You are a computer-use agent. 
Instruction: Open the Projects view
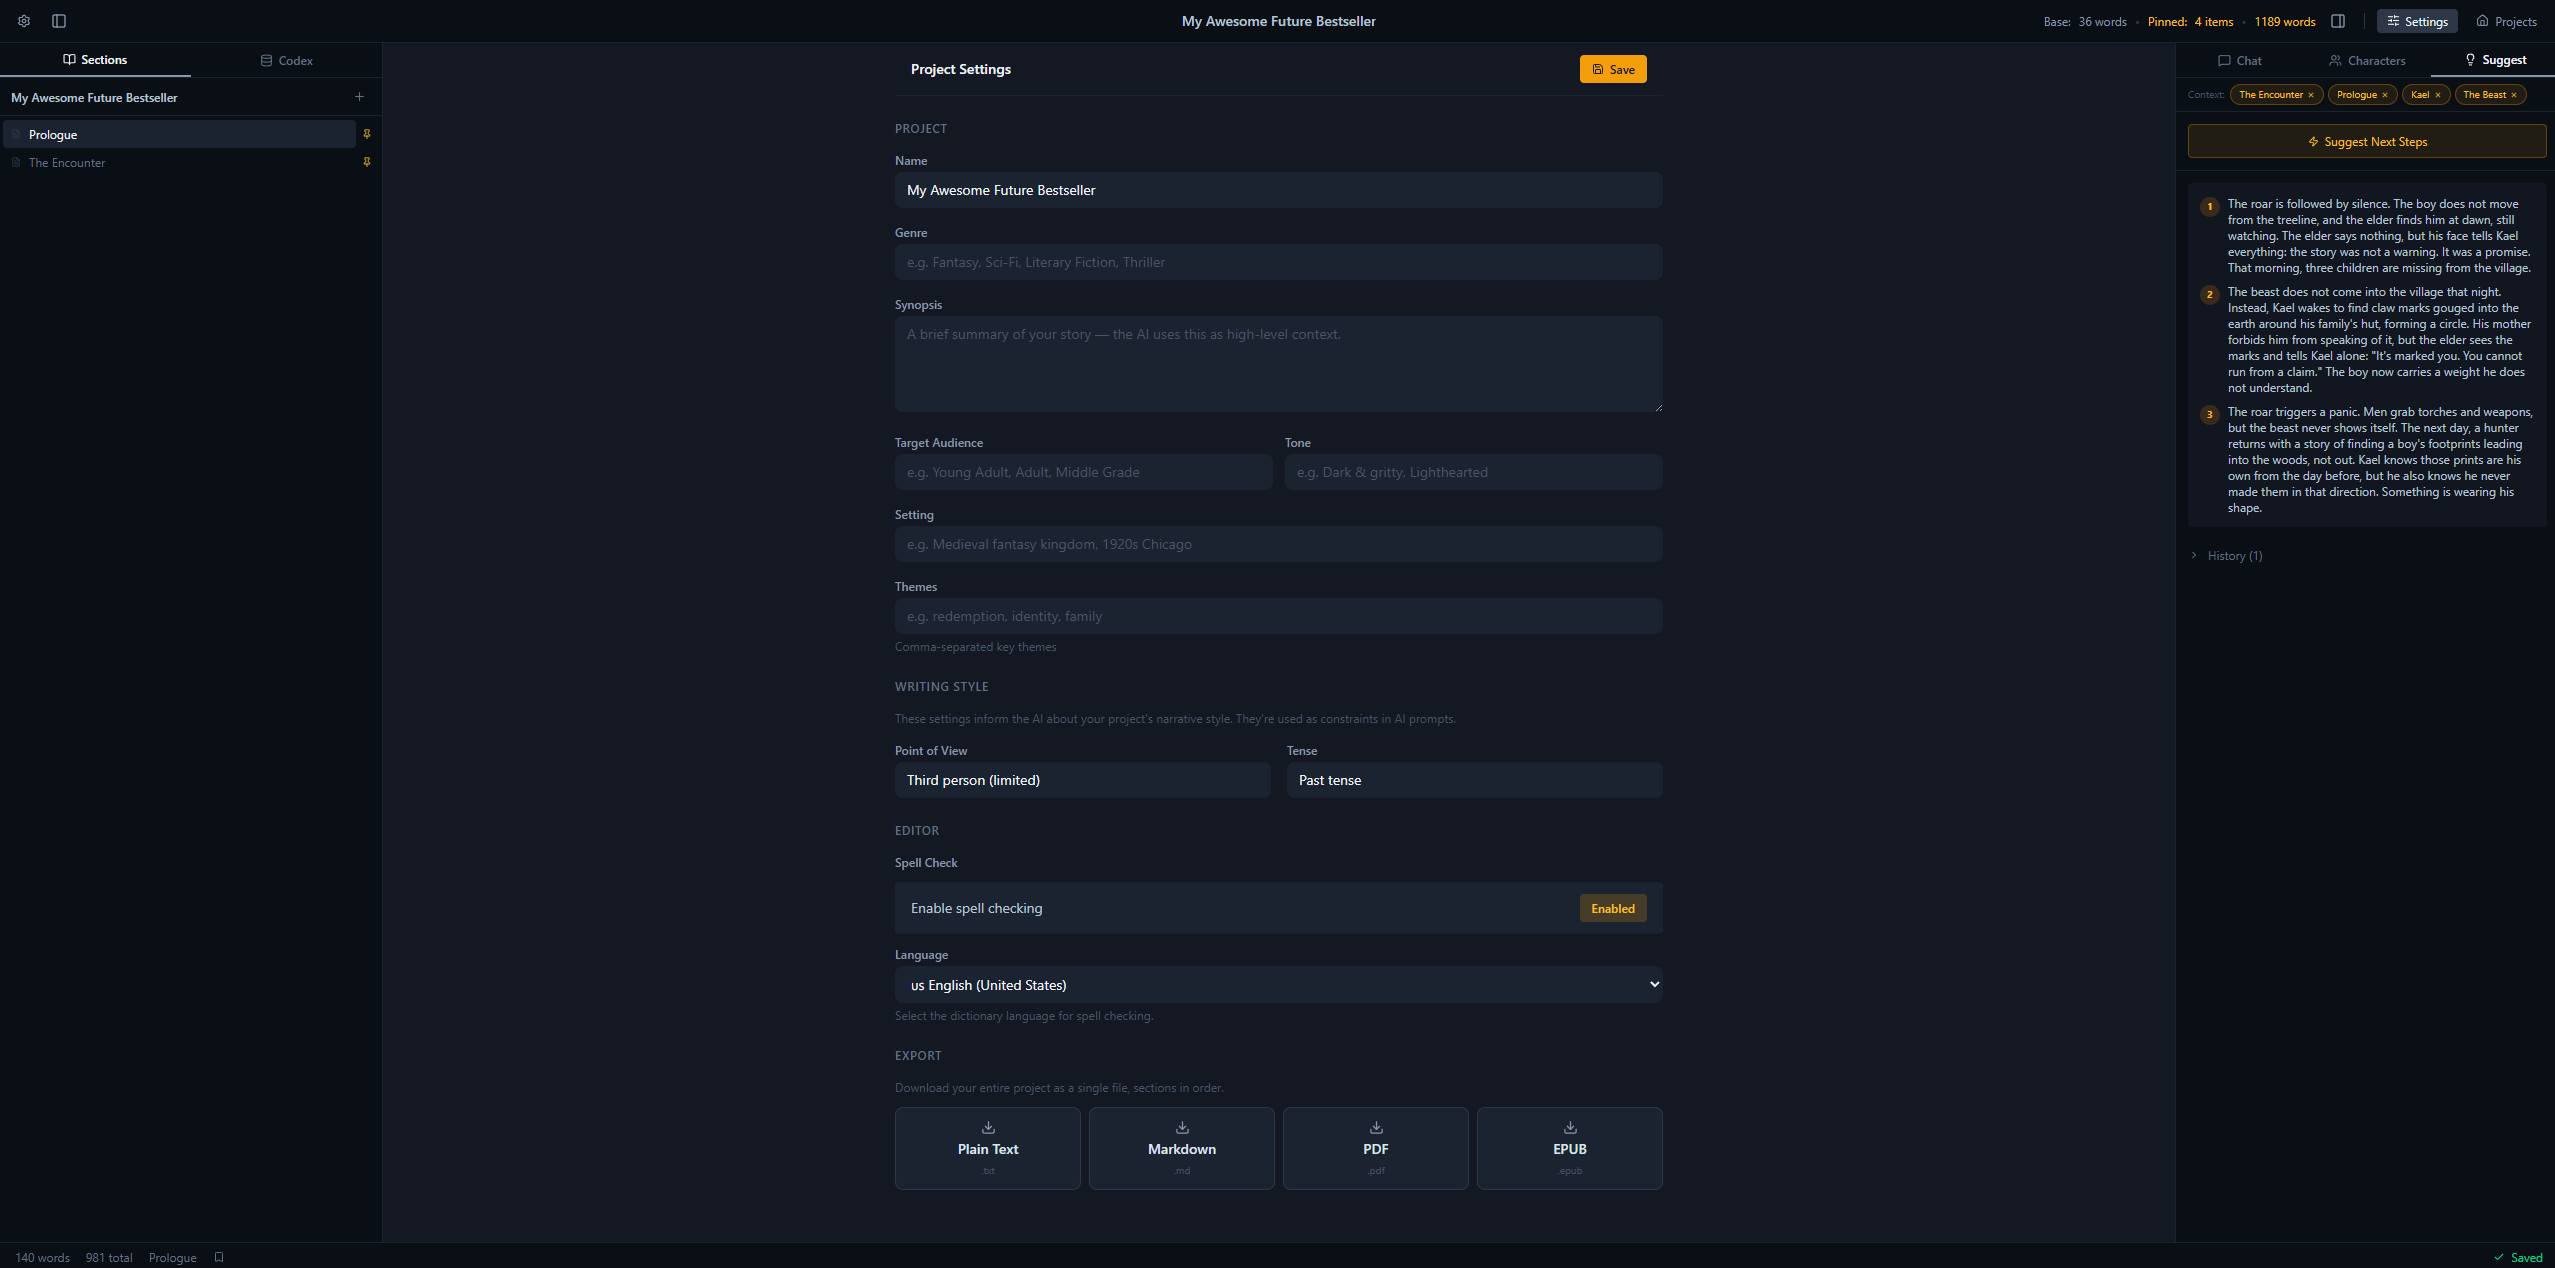point(2506,21)
